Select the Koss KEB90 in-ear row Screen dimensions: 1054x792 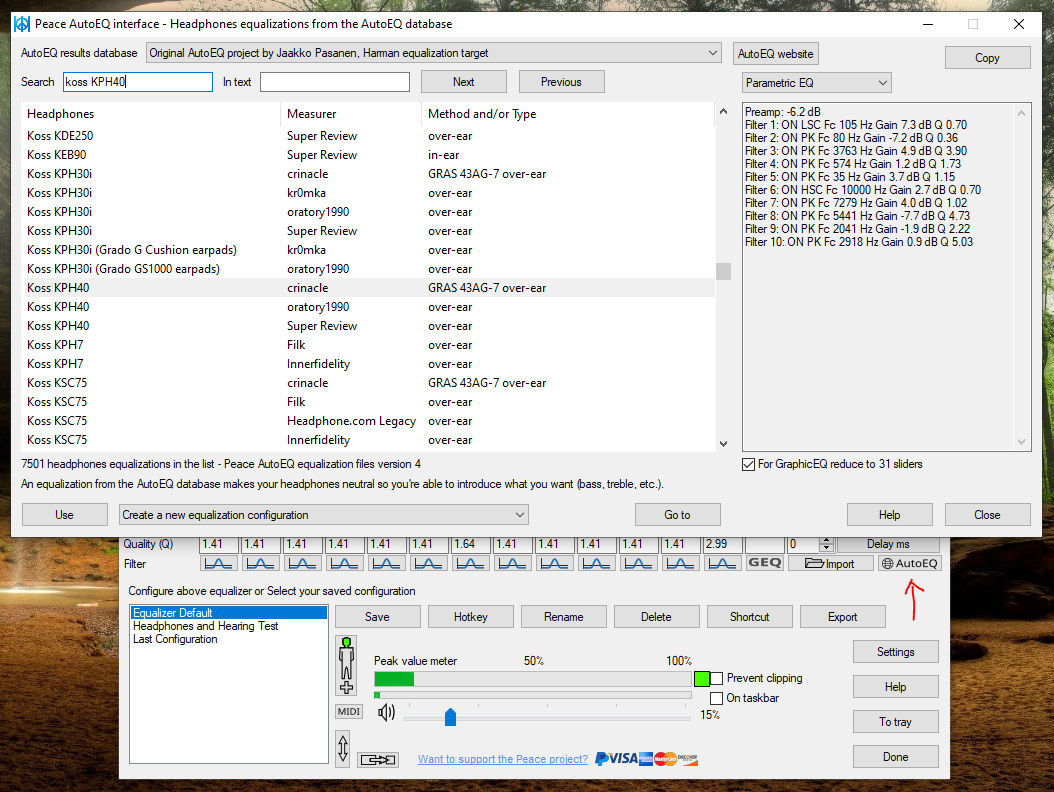(370, 155)
